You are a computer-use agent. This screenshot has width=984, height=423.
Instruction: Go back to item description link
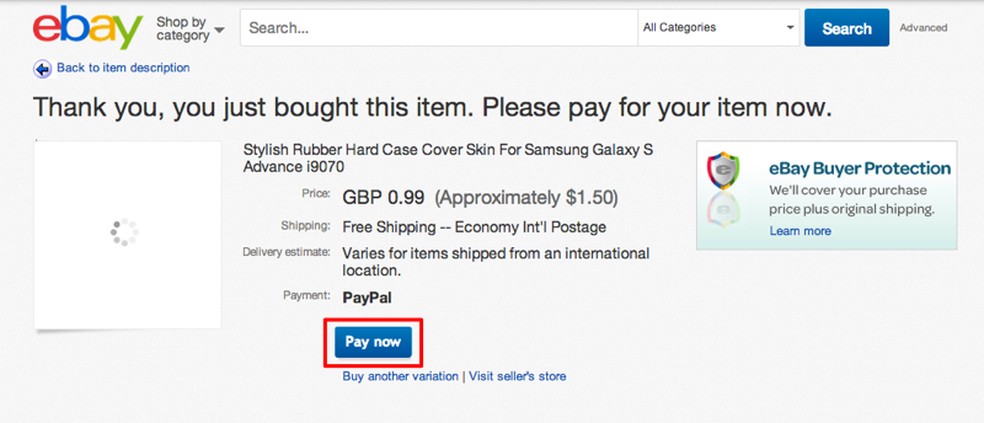coord(123,68)
